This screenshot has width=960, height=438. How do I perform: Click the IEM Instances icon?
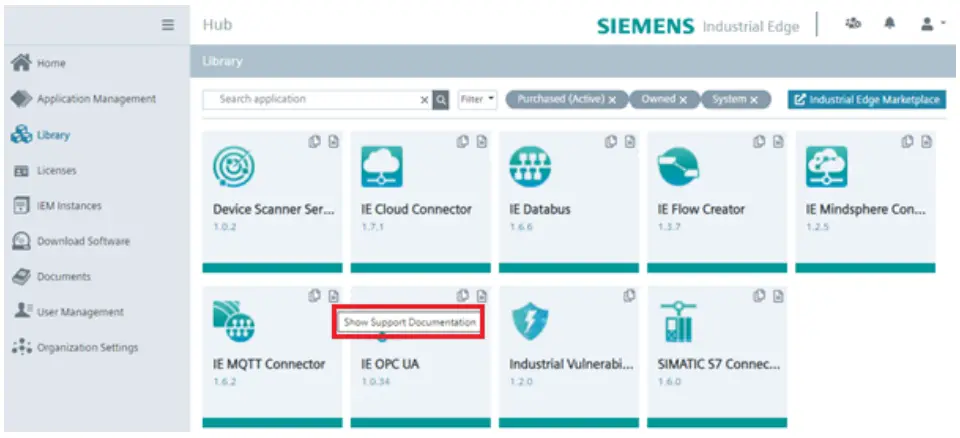pos(21,206)
